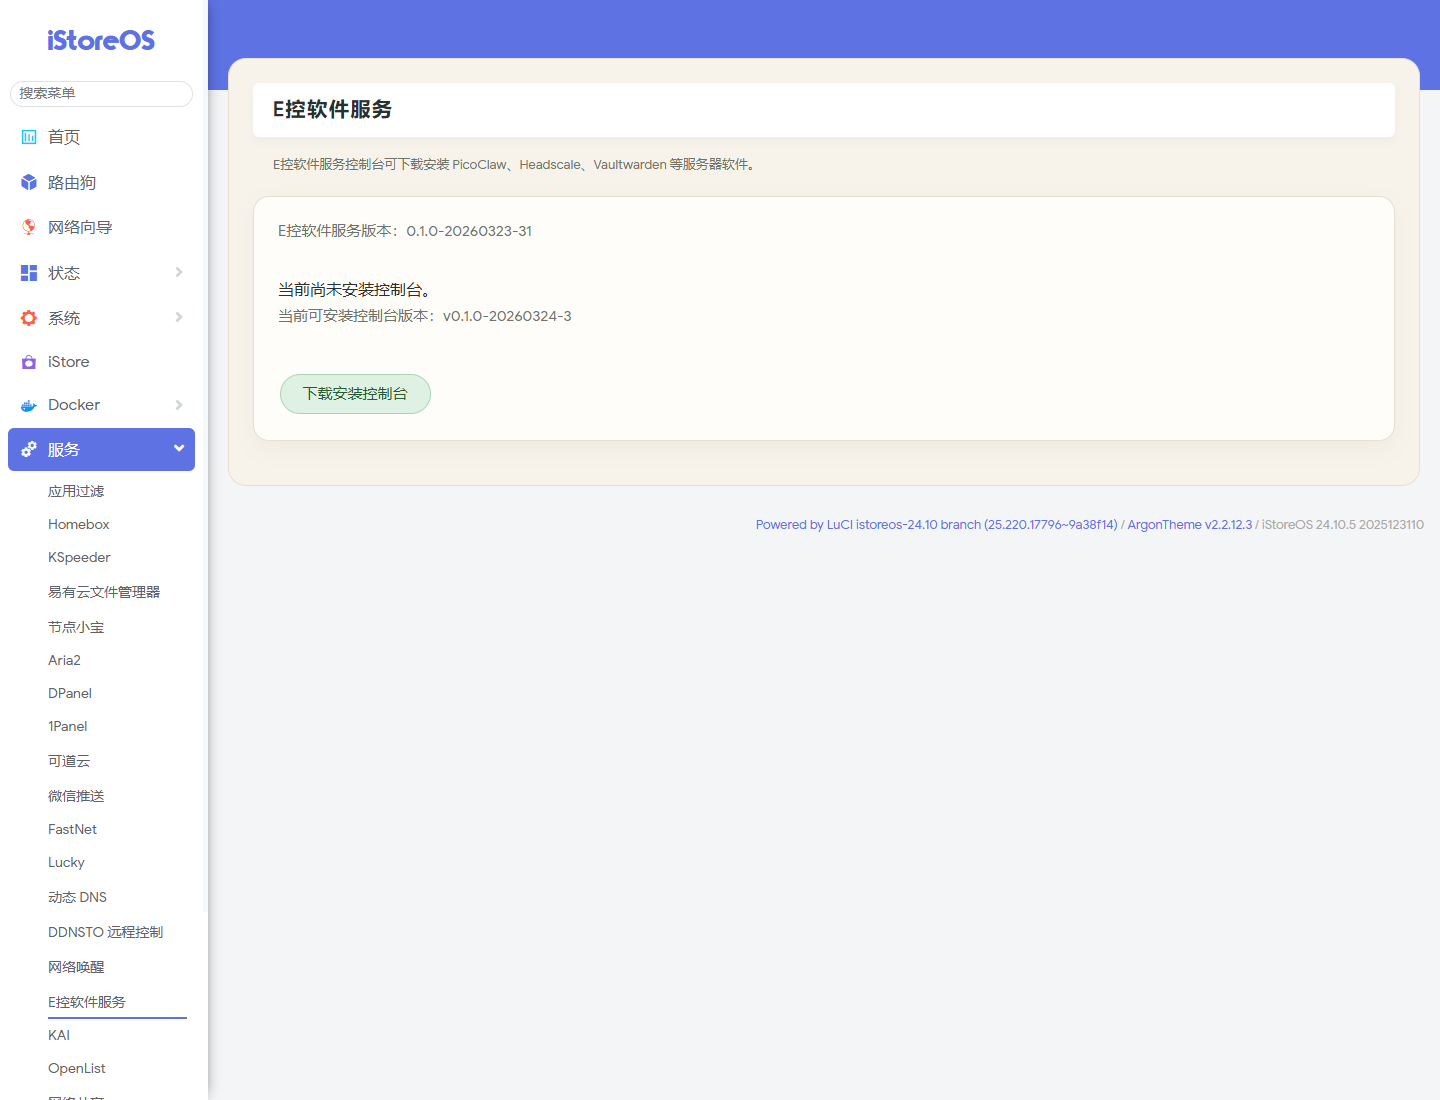Expand the 状态 submenu chevron
Viewport: 1440px width, 1100px height.
[x=179, y=272]
